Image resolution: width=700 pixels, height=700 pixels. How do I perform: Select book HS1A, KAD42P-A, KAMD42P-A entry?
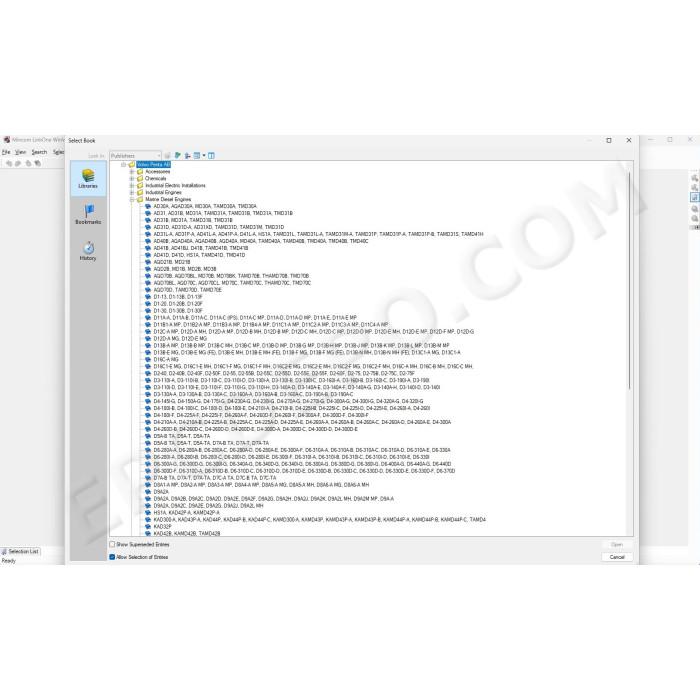point(186,512)
